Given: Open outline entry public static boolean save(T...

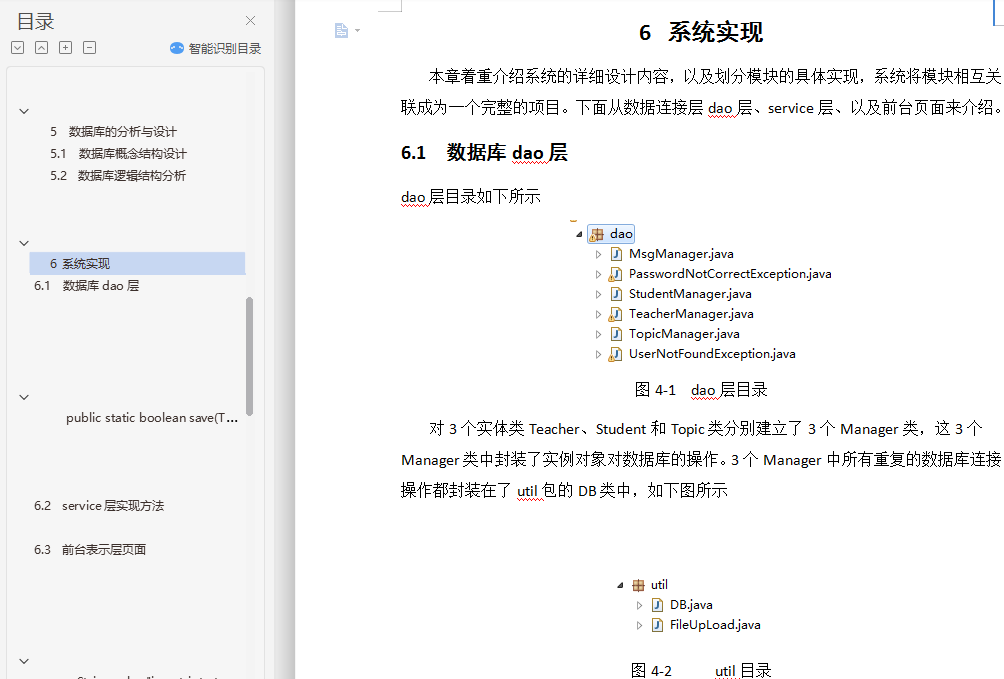Looking at the screenshot, I should tap(152, 418).
